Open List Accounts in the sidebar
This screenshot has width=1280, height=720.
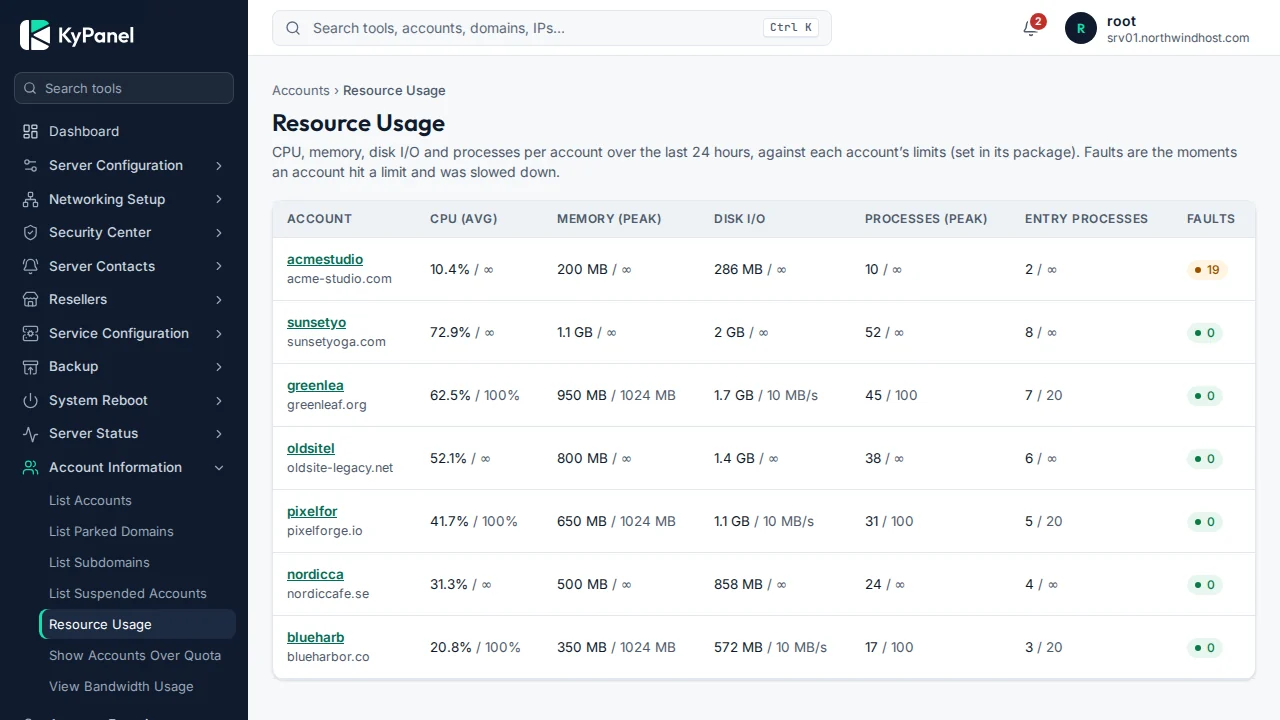pos(90,500)
